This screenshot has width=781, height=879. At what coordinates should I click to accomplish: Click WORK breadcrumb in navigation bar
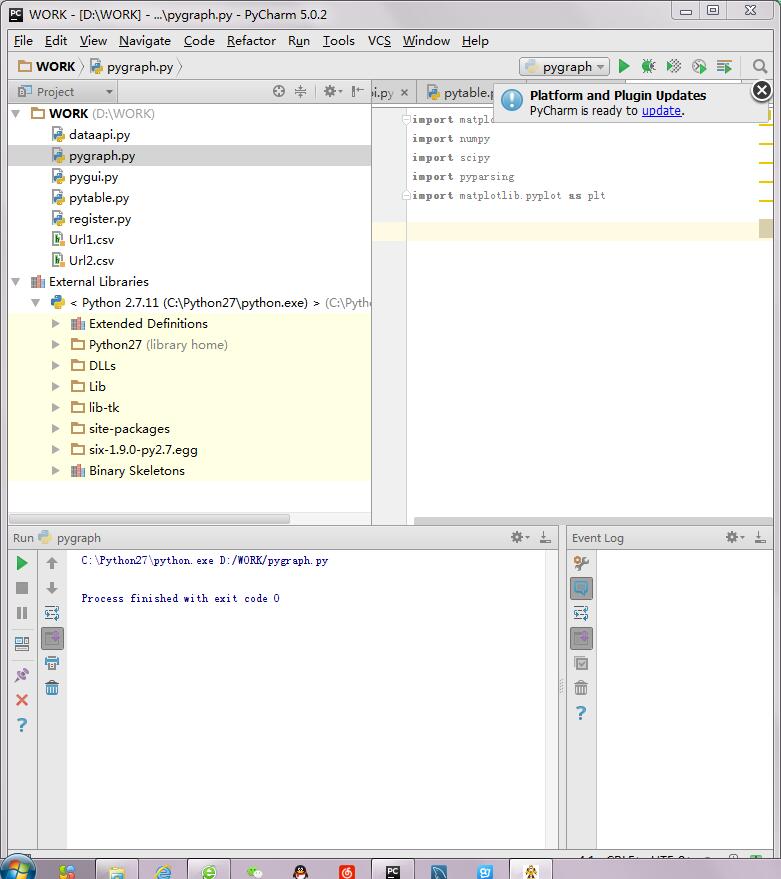[48, 67]
